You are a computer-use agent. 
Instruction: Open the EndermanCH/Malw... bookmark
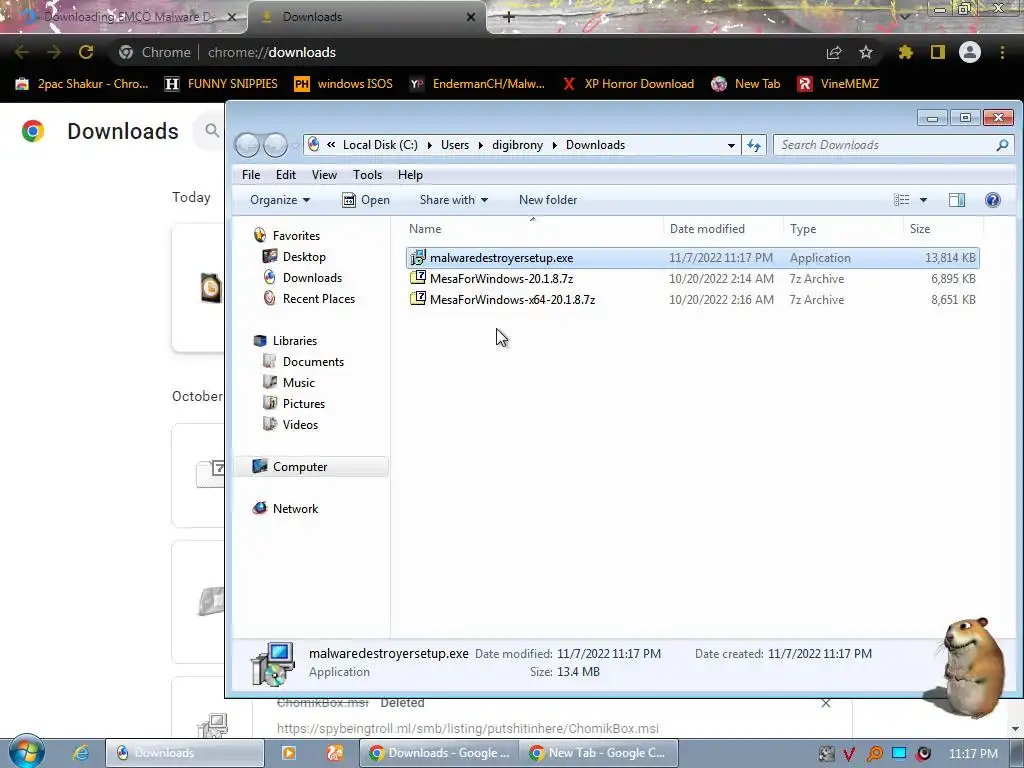click(x=477, y=84)
